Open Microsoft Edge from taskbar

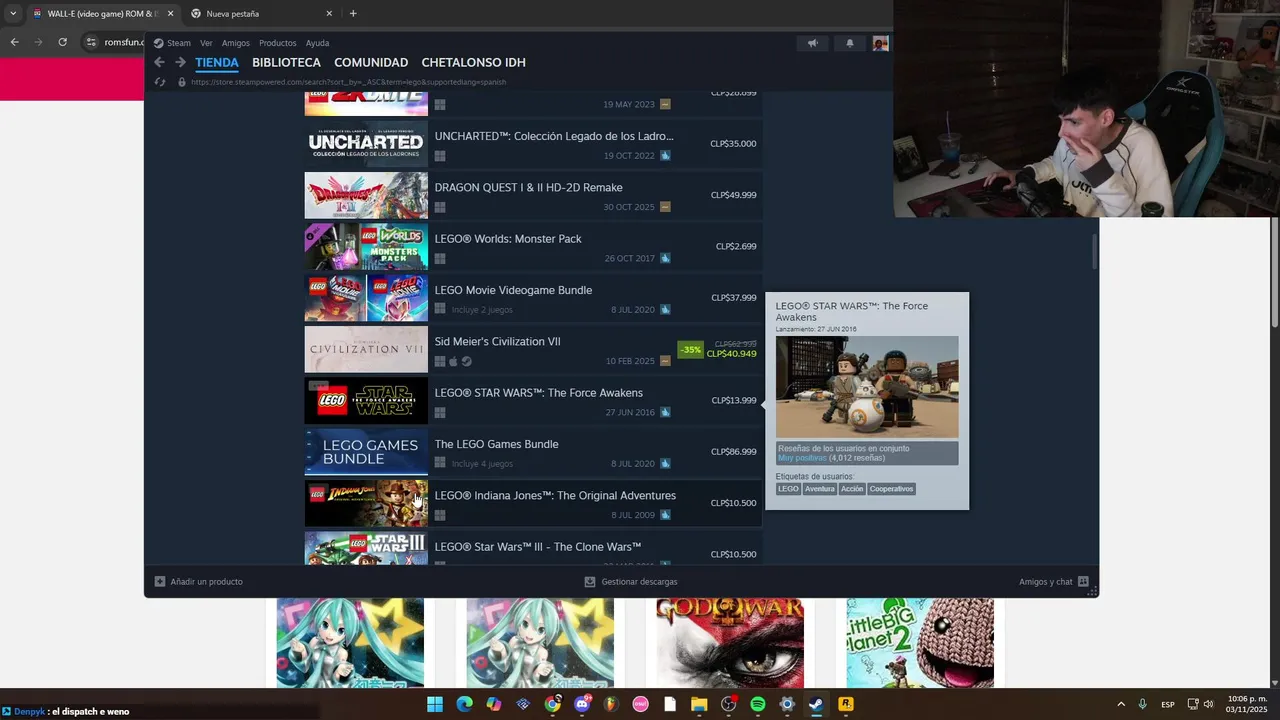point(464,704)
